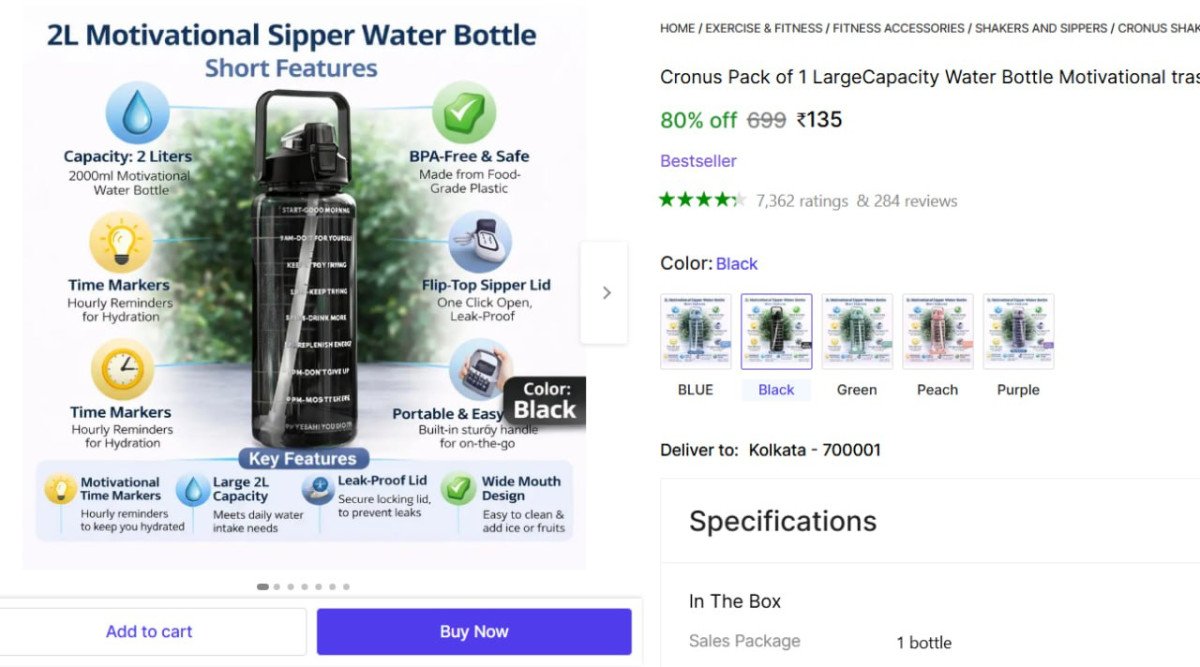
Task: Choose the Green color bottle thumbnail
Action: (x=857, y=332)
